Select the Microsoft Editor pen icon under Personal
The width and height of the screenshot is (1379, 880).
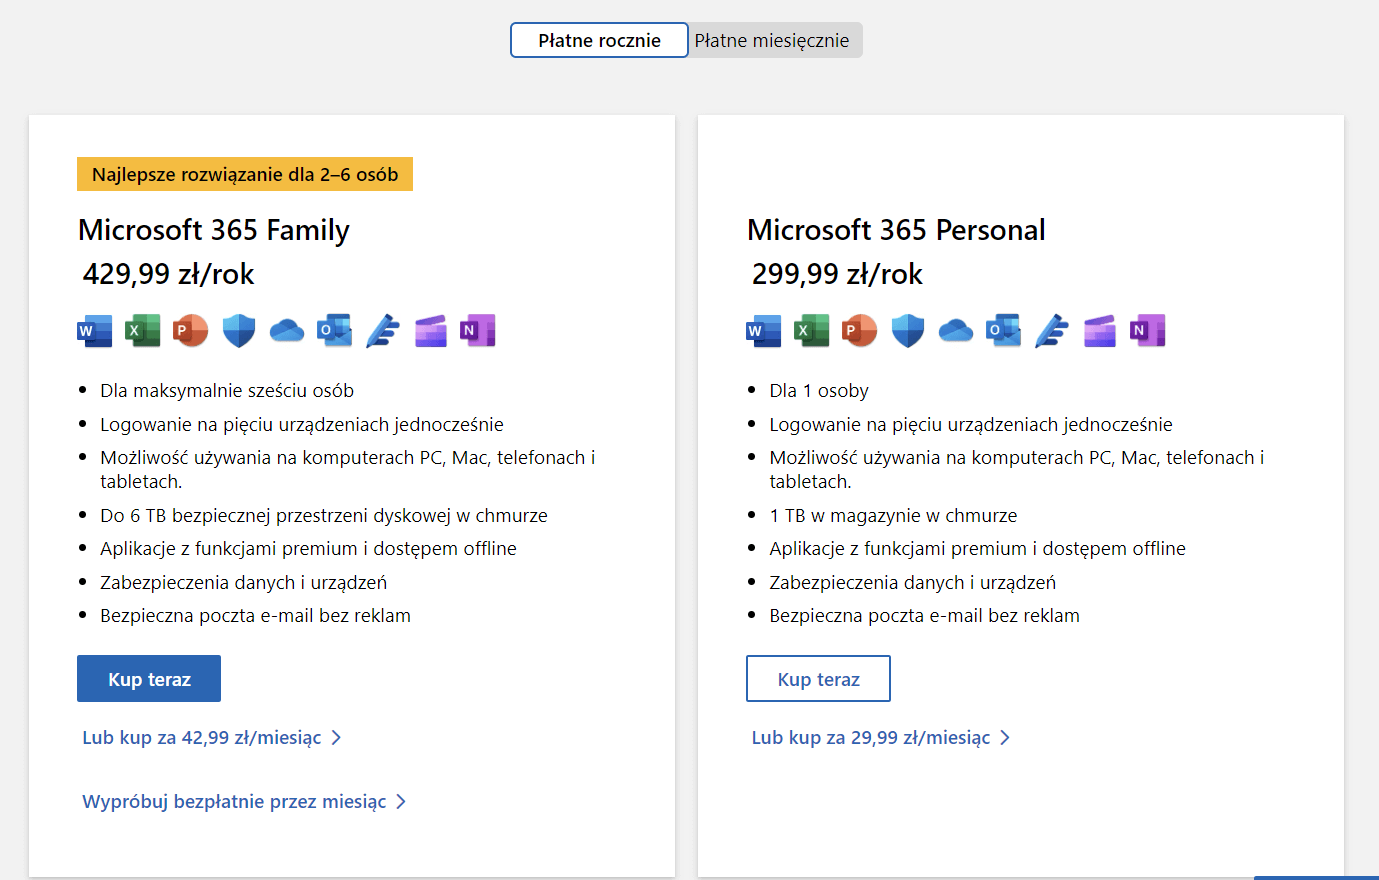coord(1051,330)
